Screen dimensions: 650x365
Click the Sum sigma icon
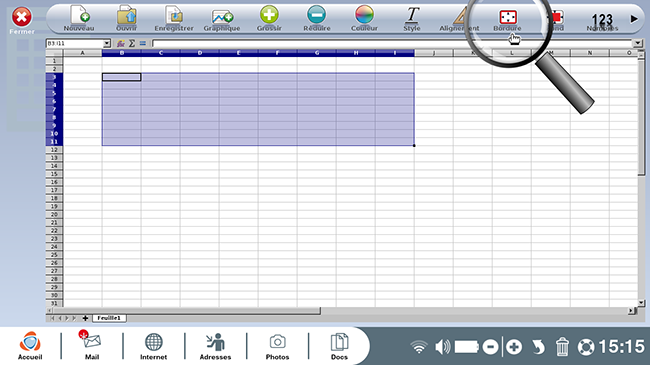pyautogui.click(x=132, y=43)
